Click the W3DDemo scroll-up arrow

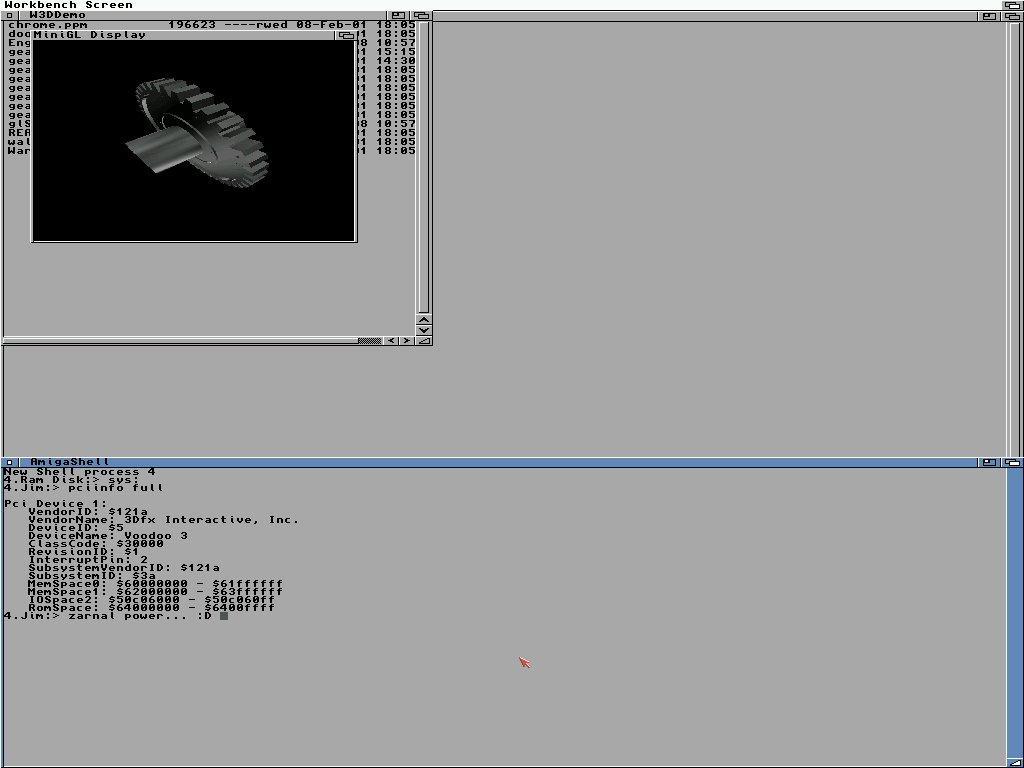(423, 320)
